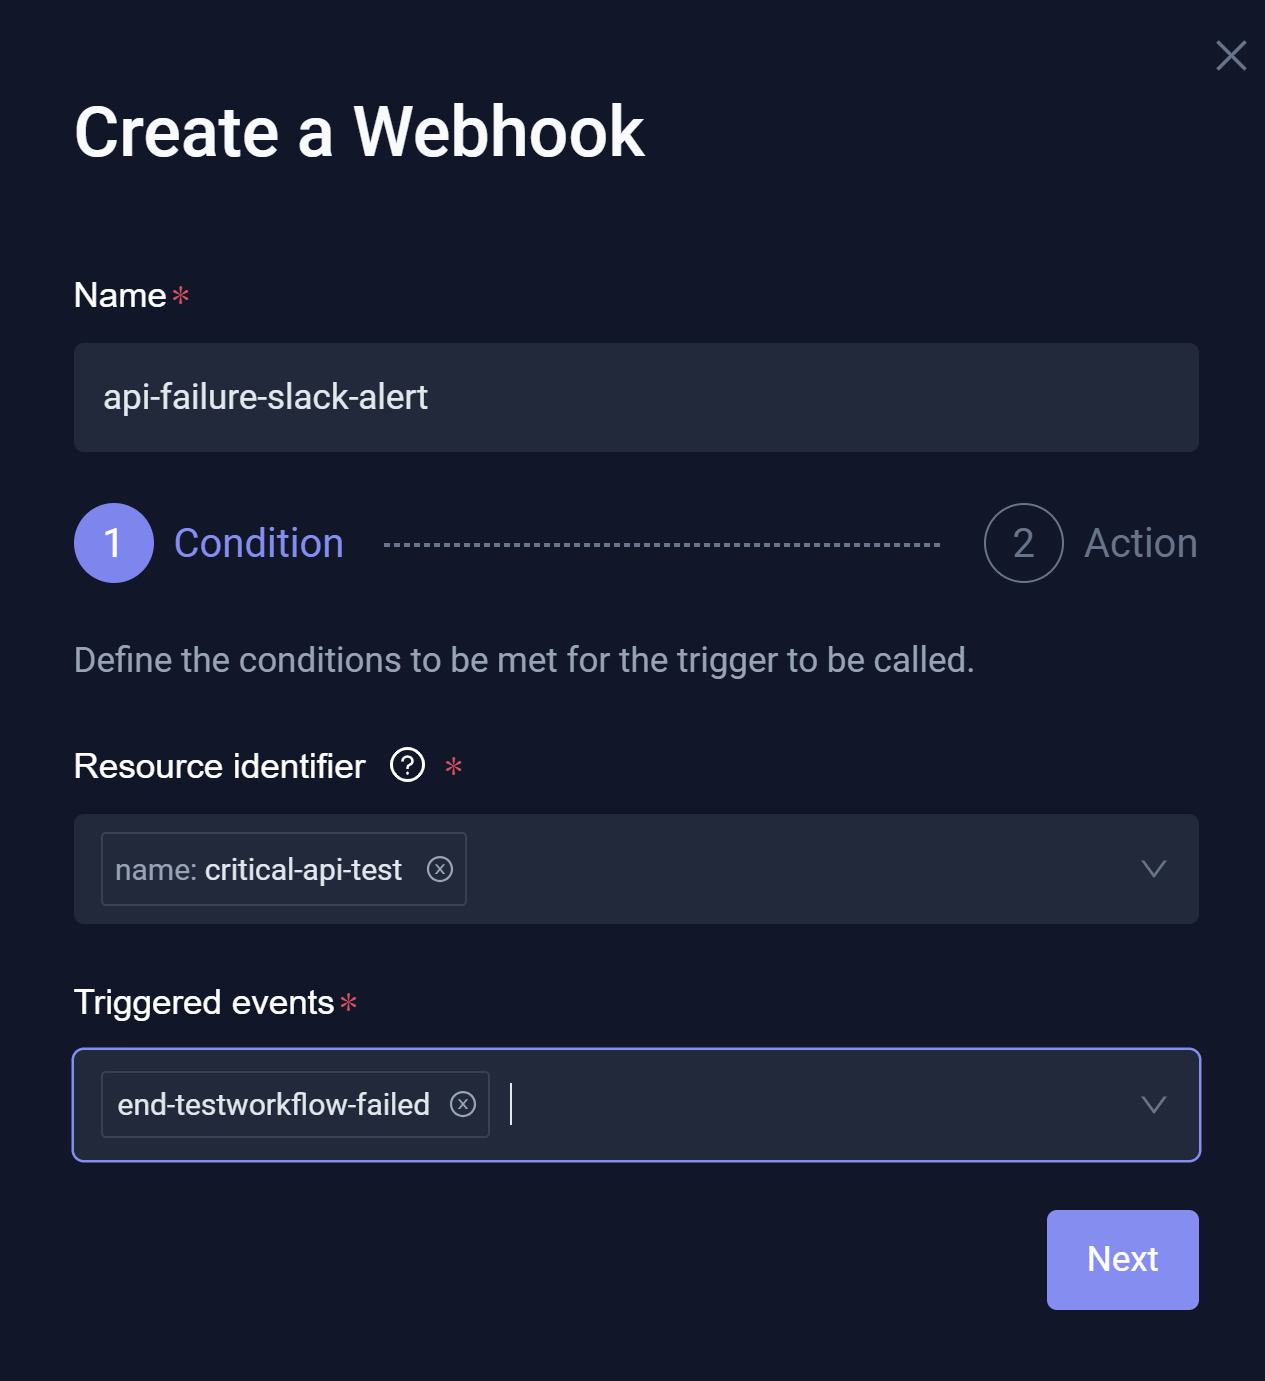Screen dimensions: 1265x1381
Task: Click the Action step circle icon
Action: (1023, 543)
